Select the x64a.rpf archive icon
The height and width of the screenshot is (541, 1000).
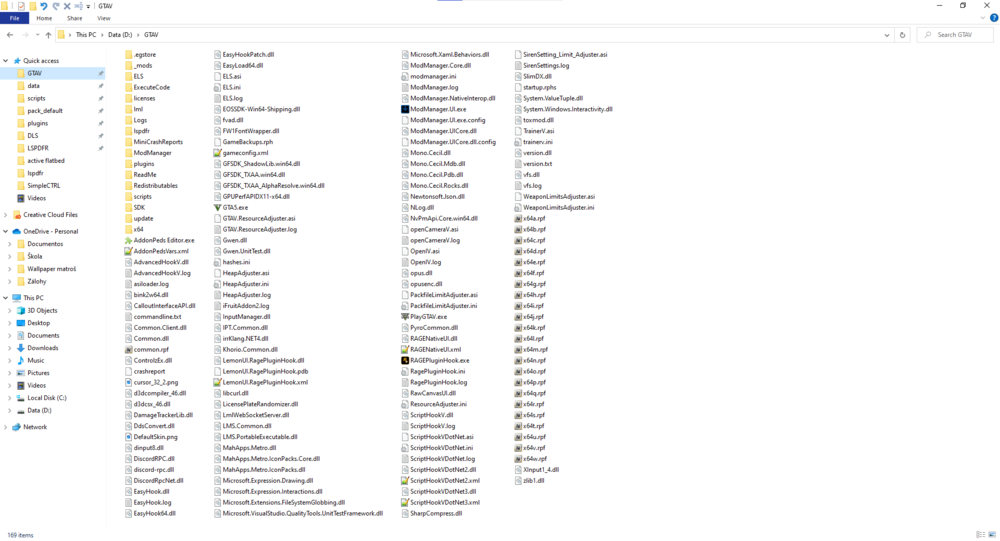click(518, 218)
